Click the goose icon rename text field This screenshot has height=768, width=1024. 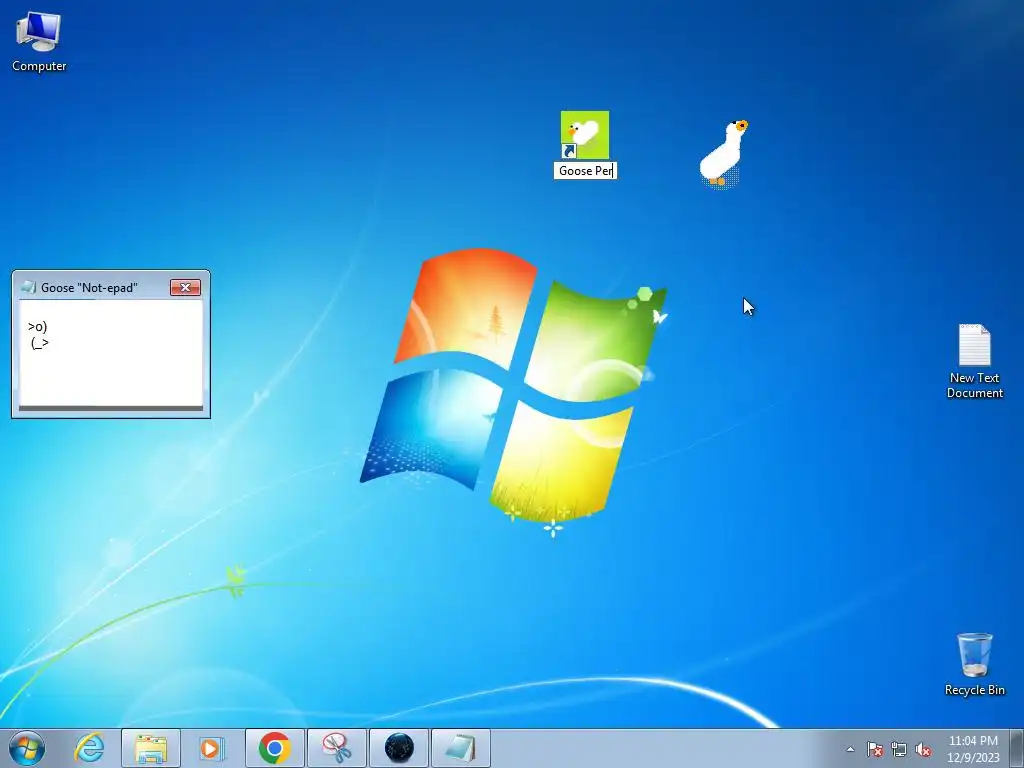coord(585,170)
